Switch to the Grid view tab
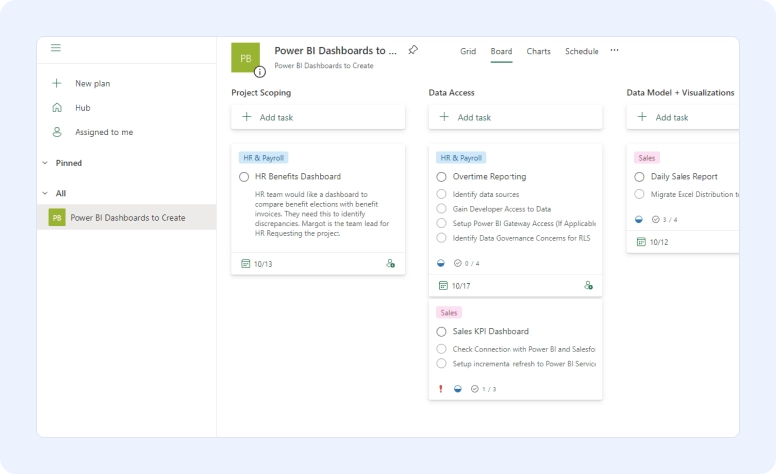 (x=468, y=51)
